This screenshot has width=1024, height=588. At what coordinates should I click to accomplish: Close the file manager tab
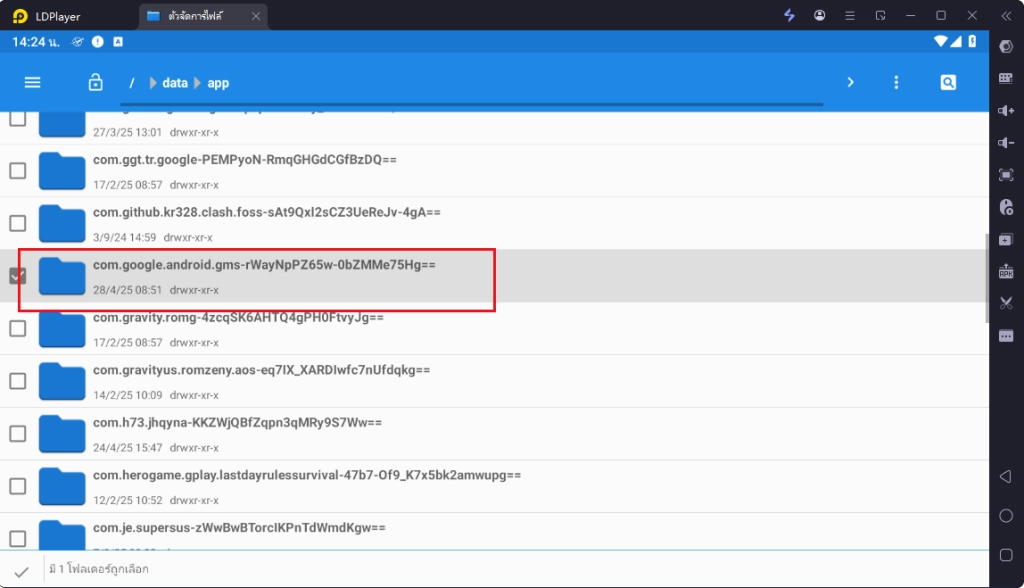pos(256,16)
